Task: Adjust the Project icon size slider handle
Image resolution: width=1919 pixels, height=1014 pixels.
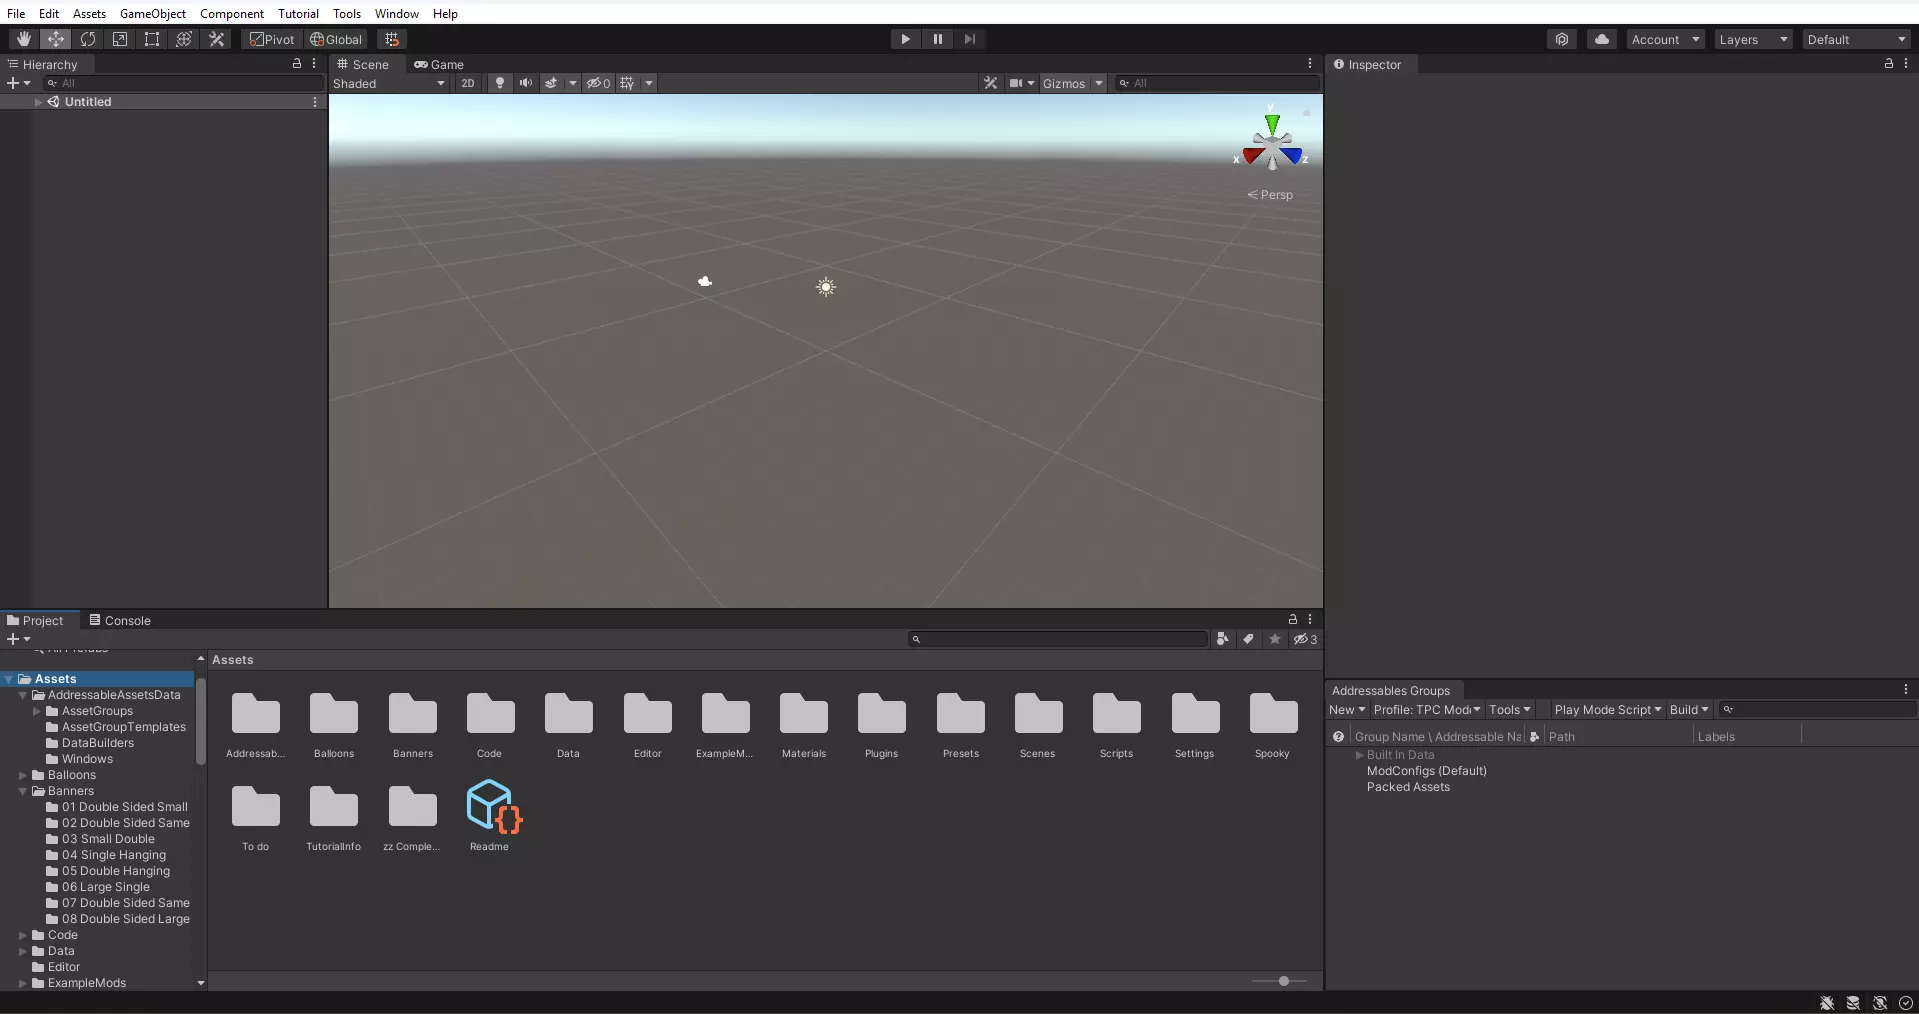Action: click(x=1284, y=981)
